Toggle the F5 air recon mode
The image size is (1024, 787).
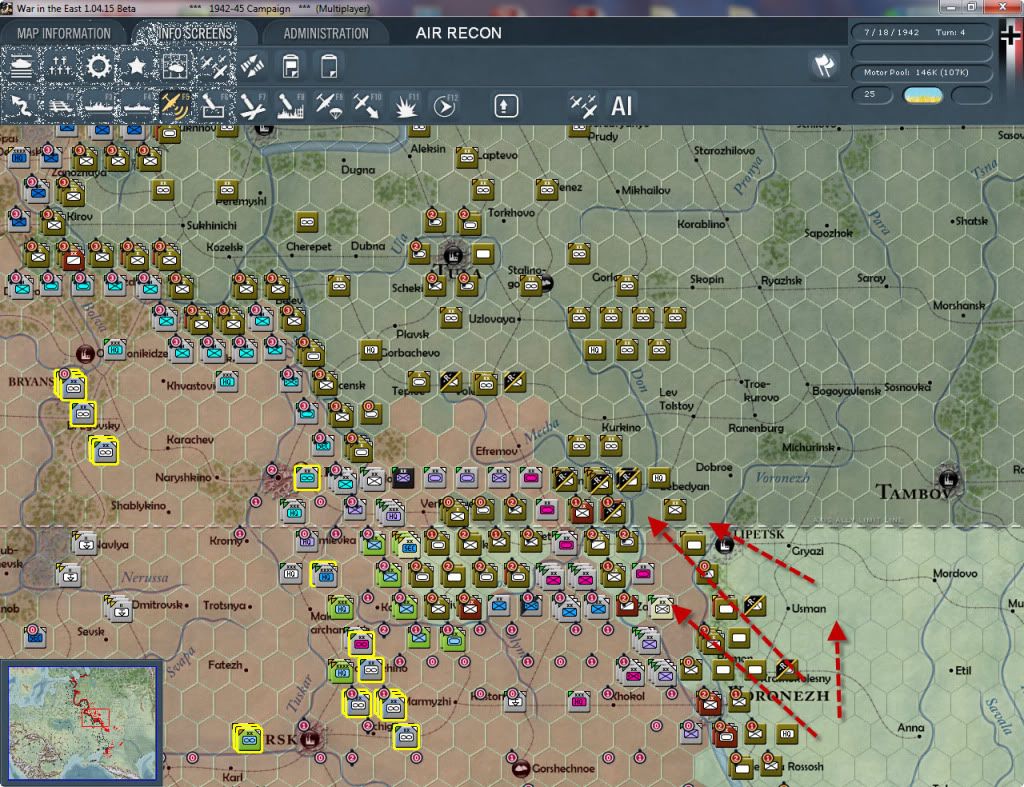click(x=175, y=106)
